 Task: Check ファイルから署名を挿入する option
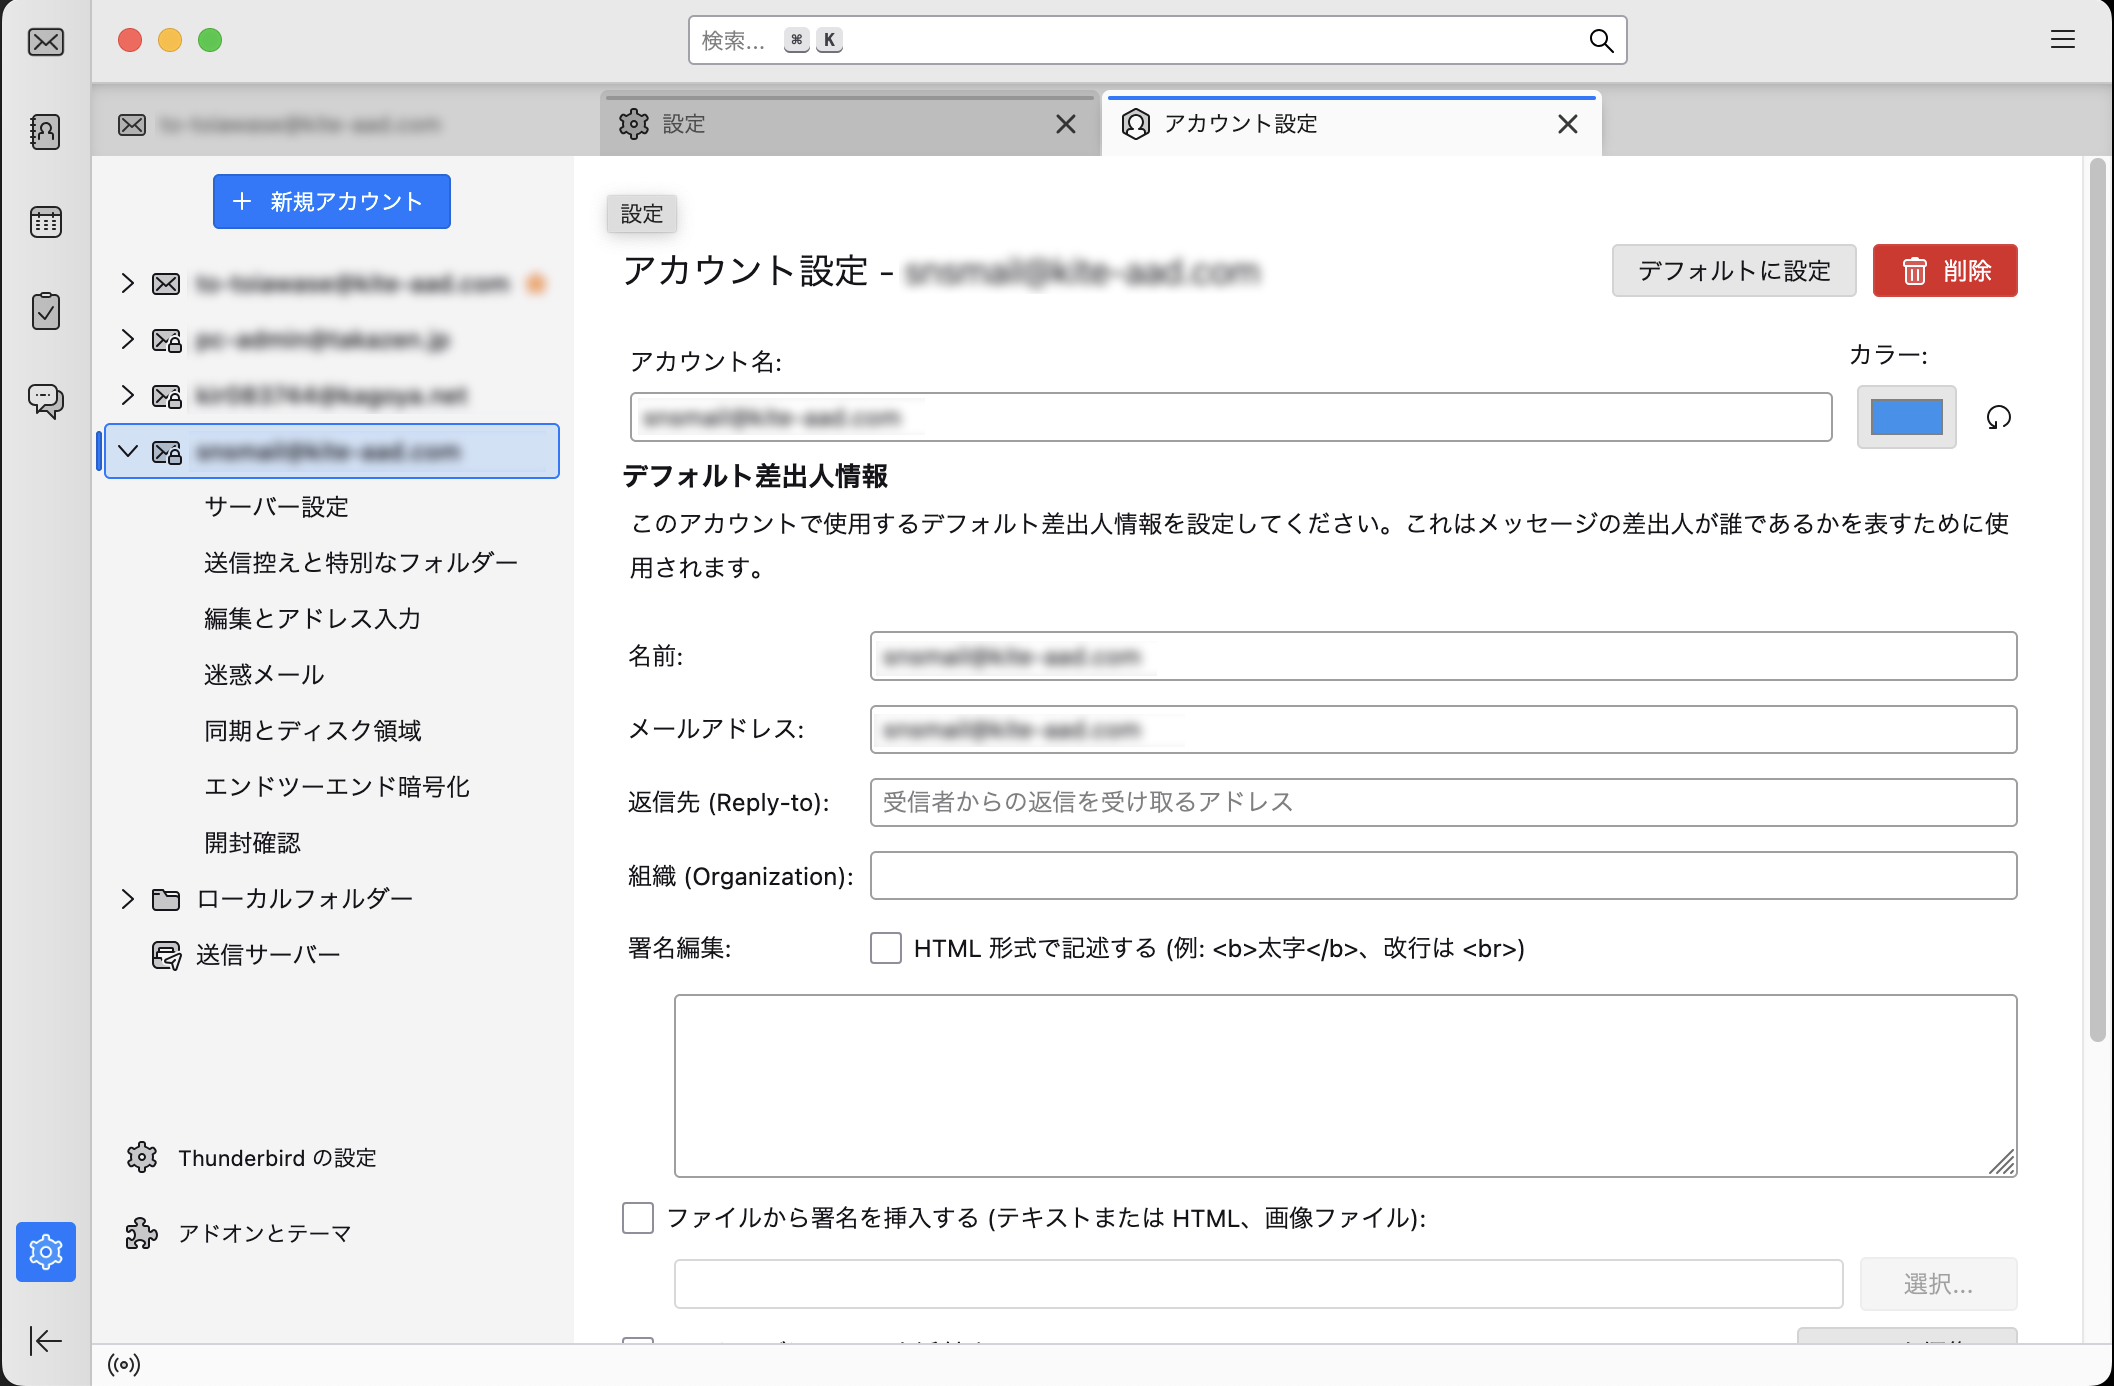638,1218
